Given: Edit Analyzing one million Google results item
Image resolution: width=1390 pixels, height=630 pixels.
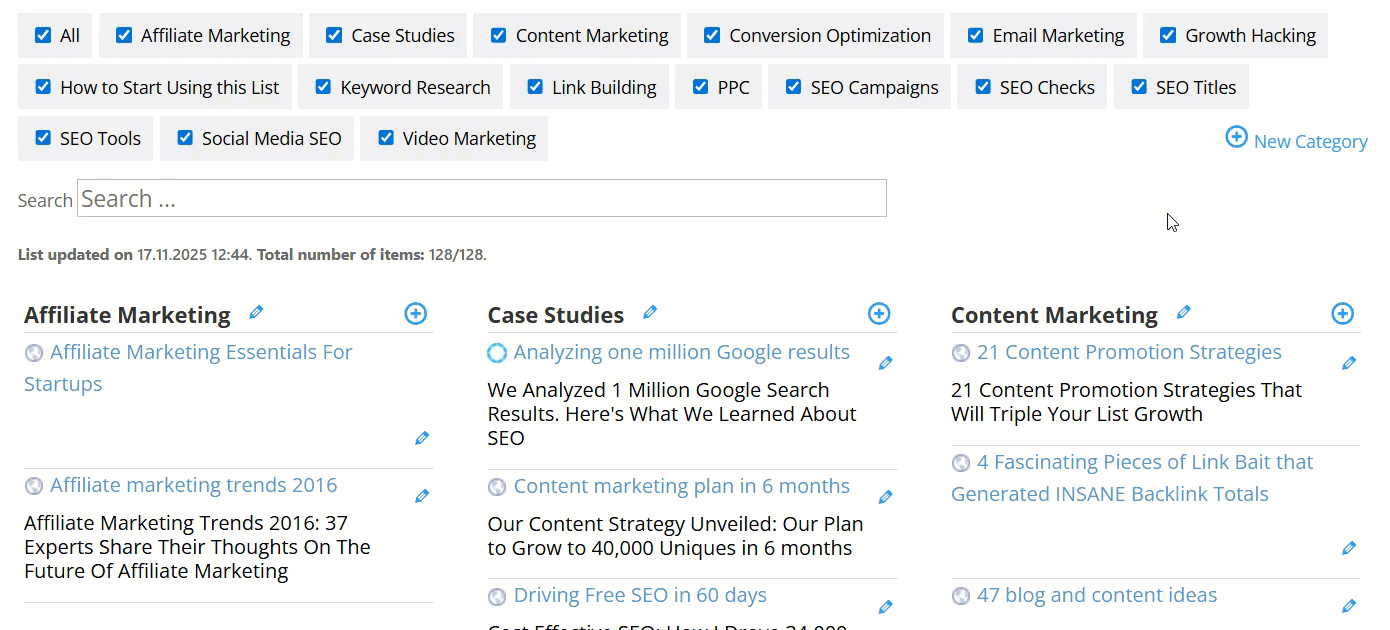Looking at the screenshot, I should 885,363.
